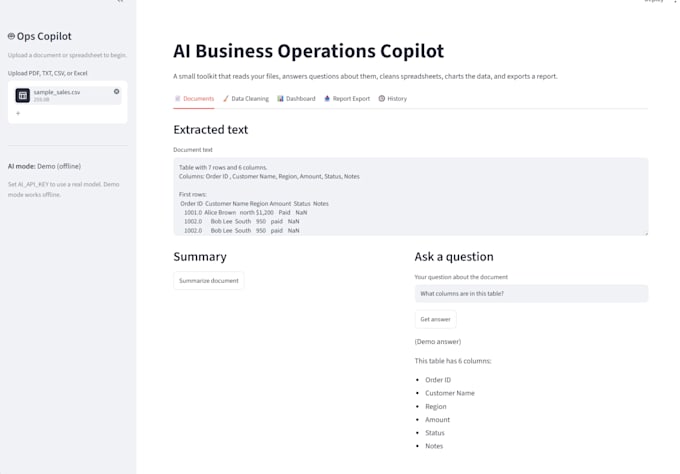Click the Summary heading
The height and width of the screenshot is (474, 680).
[x=200, y=257]
